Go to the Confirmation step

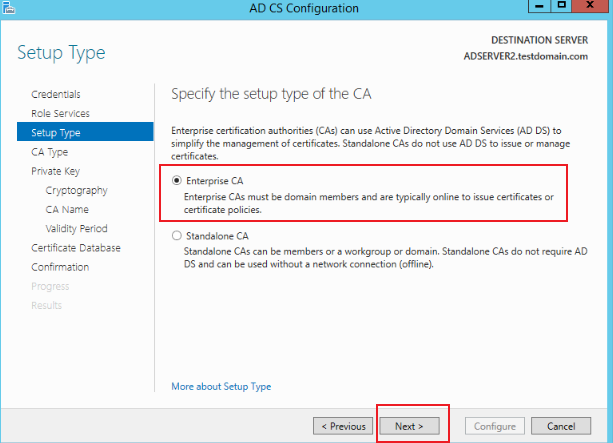pyautogui.click(x=60, y=267)
